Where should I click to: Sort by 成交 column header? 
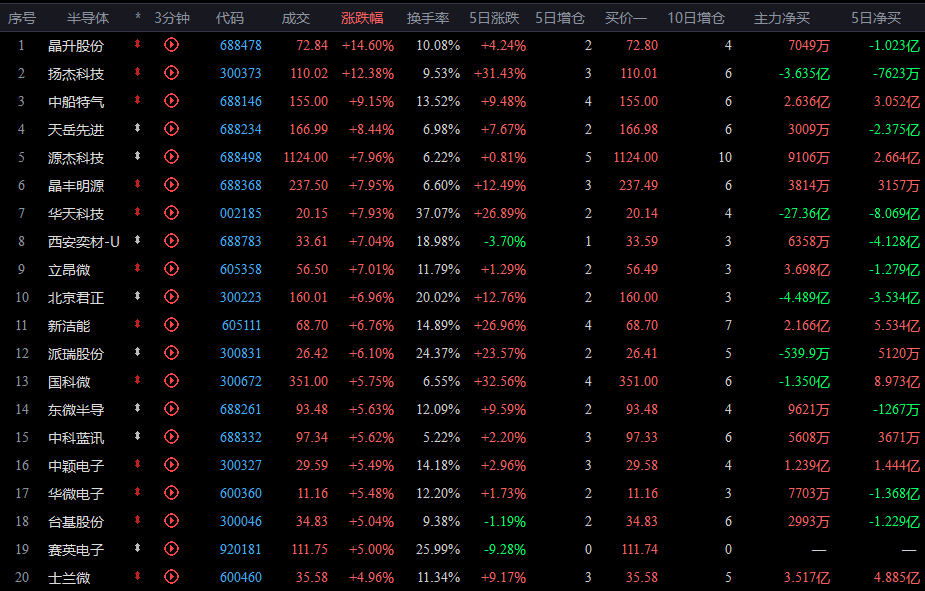click(x=296, y=18)
